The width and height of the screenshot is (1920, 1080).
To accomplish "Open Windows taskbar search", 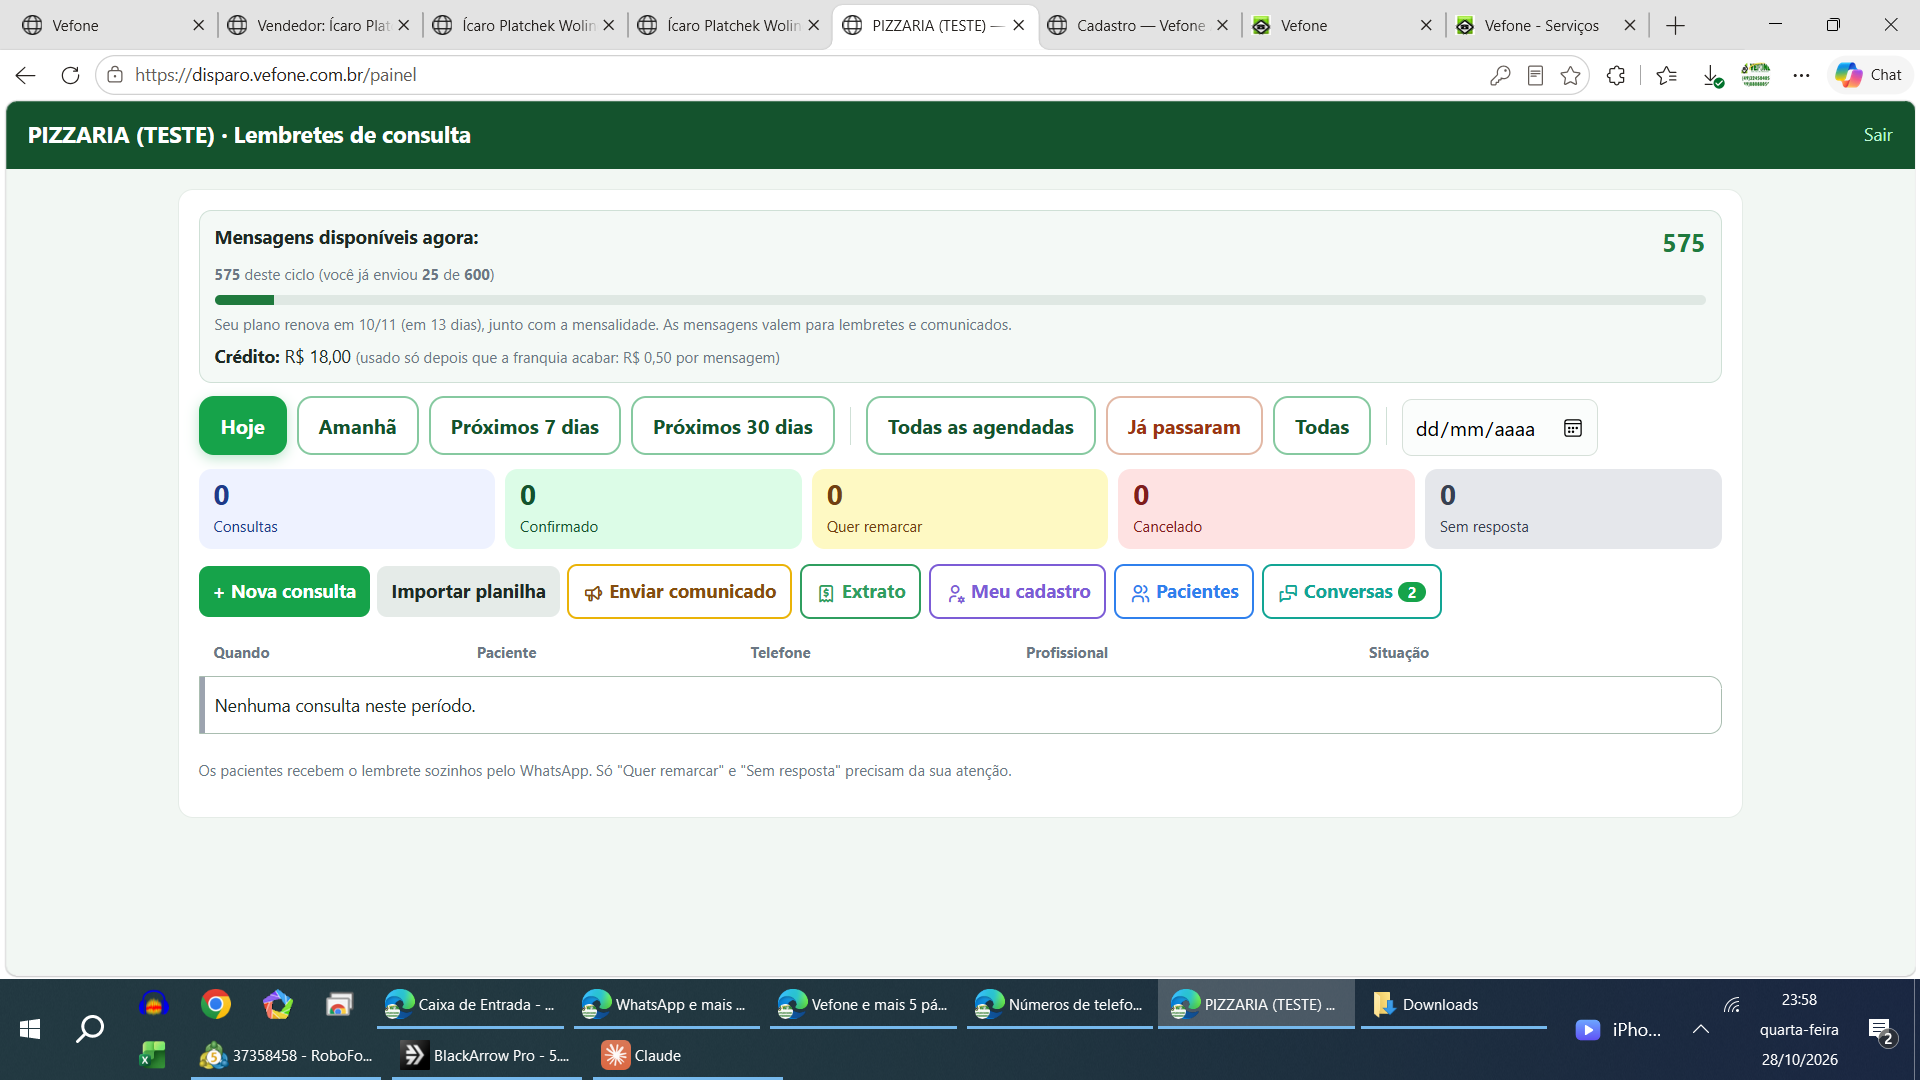I will (90, 1029).
